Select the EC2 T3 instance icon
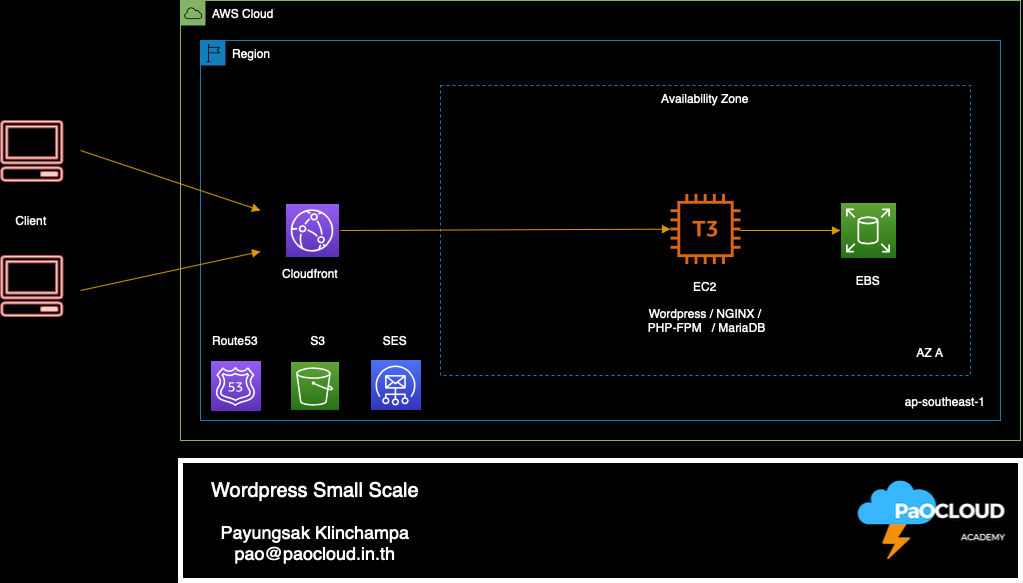Viewport: 1023px width, 583px height. (x=705, y=229)
